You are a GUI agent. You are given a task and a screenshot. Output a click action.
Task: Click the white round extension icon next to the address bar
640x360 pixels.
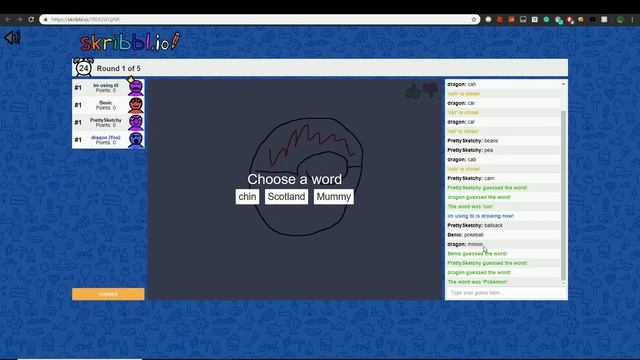coord(488,19)
